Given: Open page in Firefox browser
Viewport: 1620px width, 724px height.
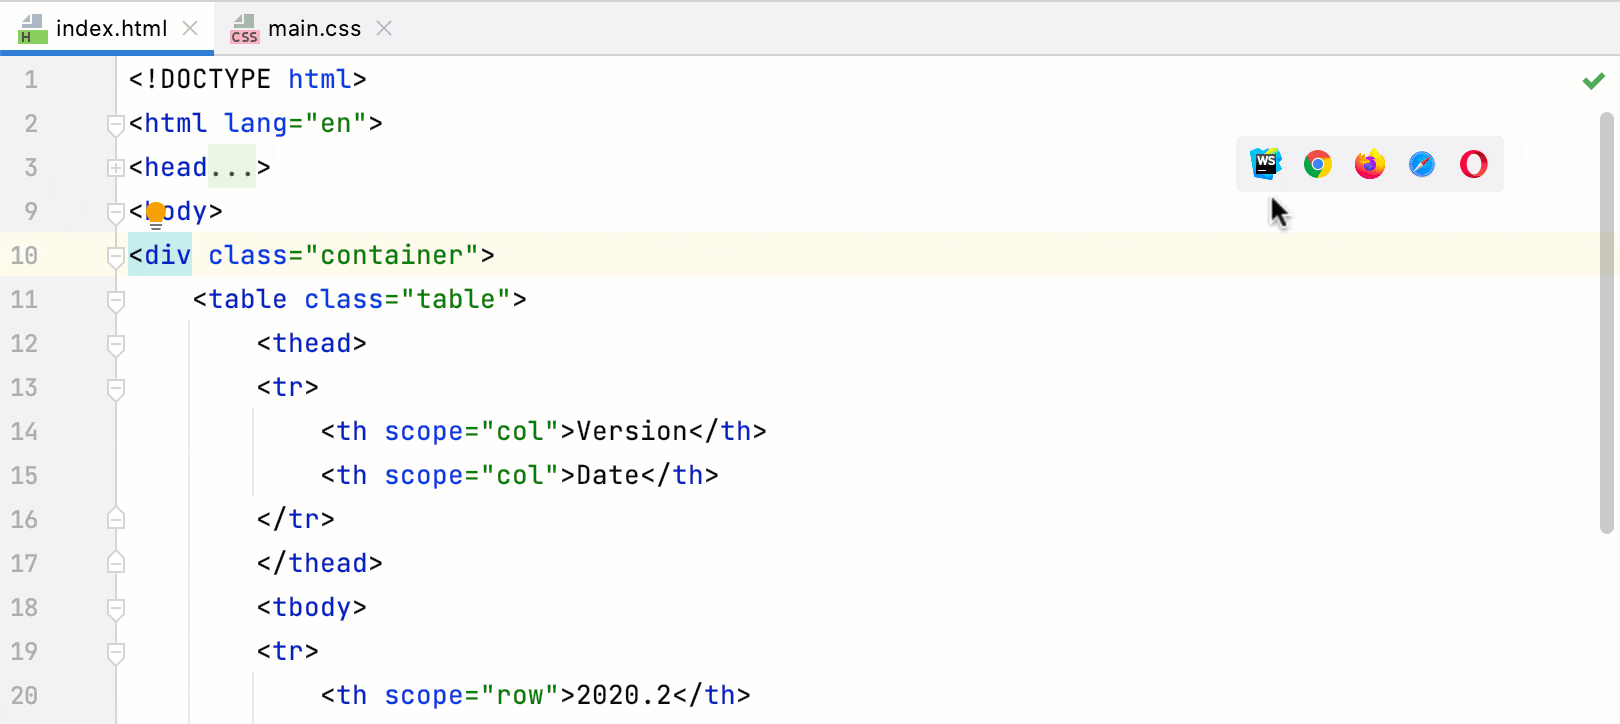Looking at the screenshot, I should [x=1370, y=164].
